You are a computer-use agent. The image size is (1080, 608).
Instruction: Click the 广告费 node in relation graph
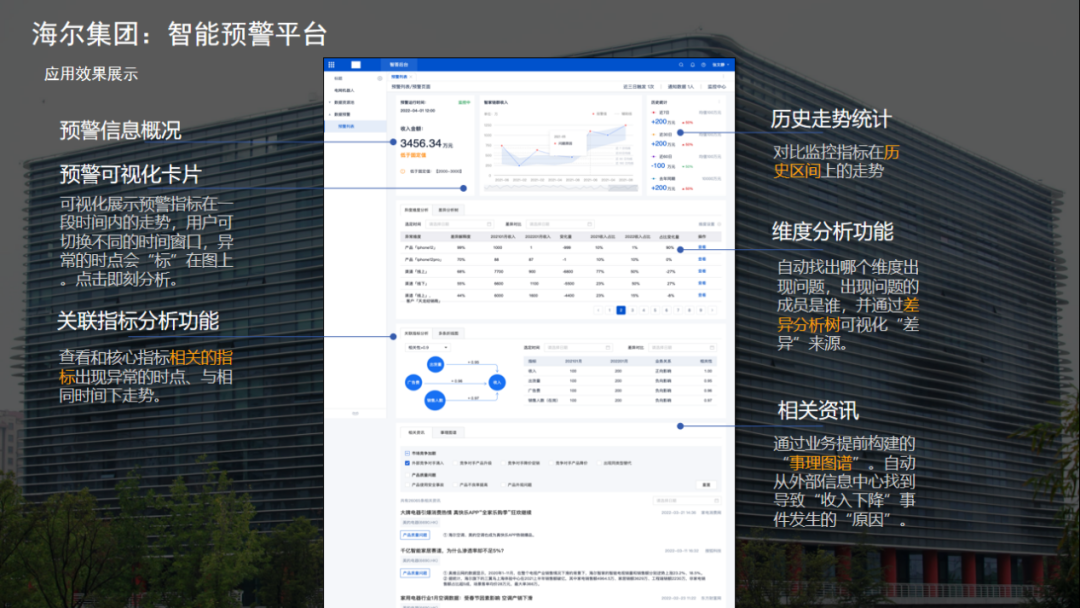[x=413, y=382]
